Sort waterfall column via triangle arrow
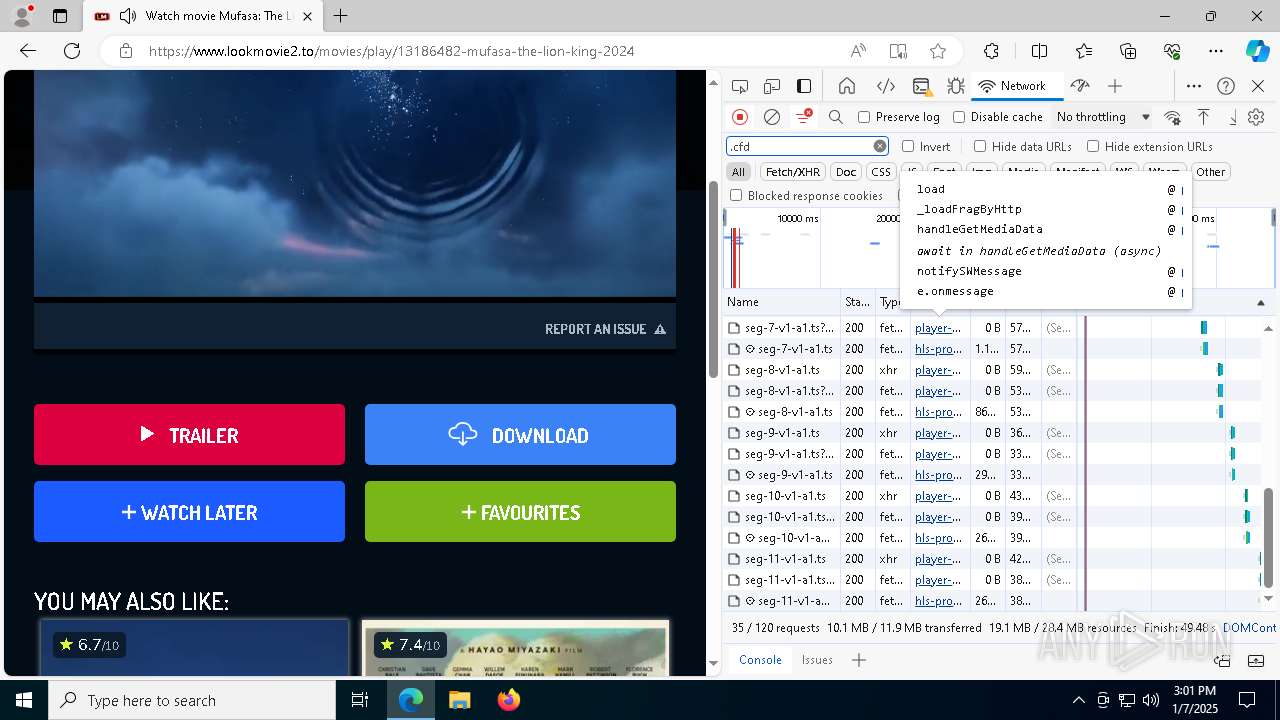Screen dimensions: 1280x720 [1260, 302]
